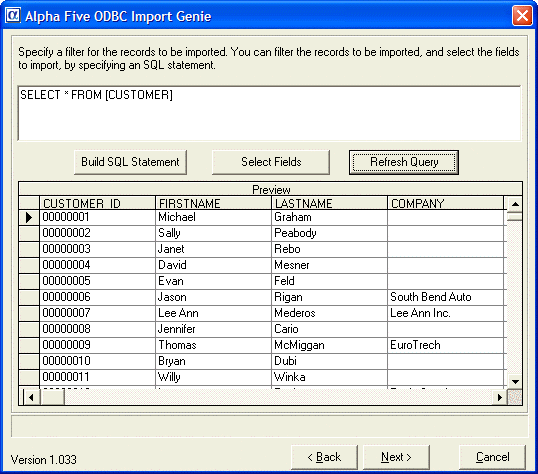
Task: Click the FIRSTNAME column header
Action: [213, 203]
